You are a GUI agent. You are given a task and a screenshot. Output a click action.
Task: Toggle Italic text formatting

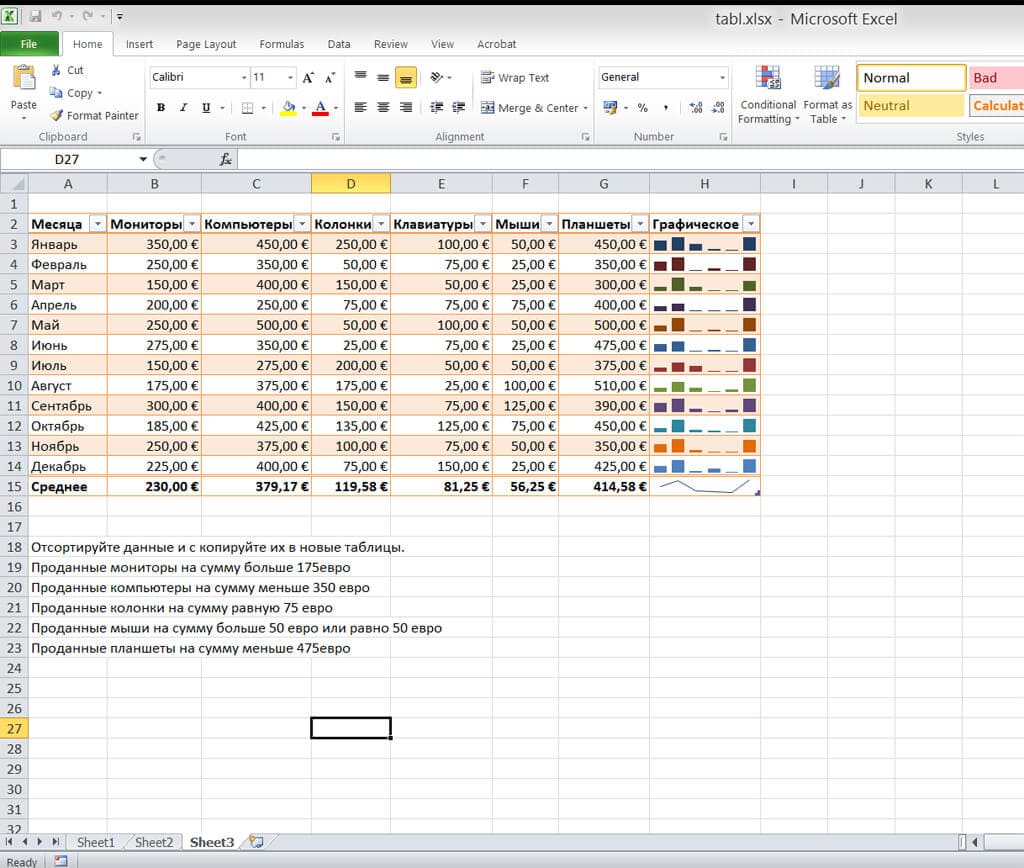point(184,108)
